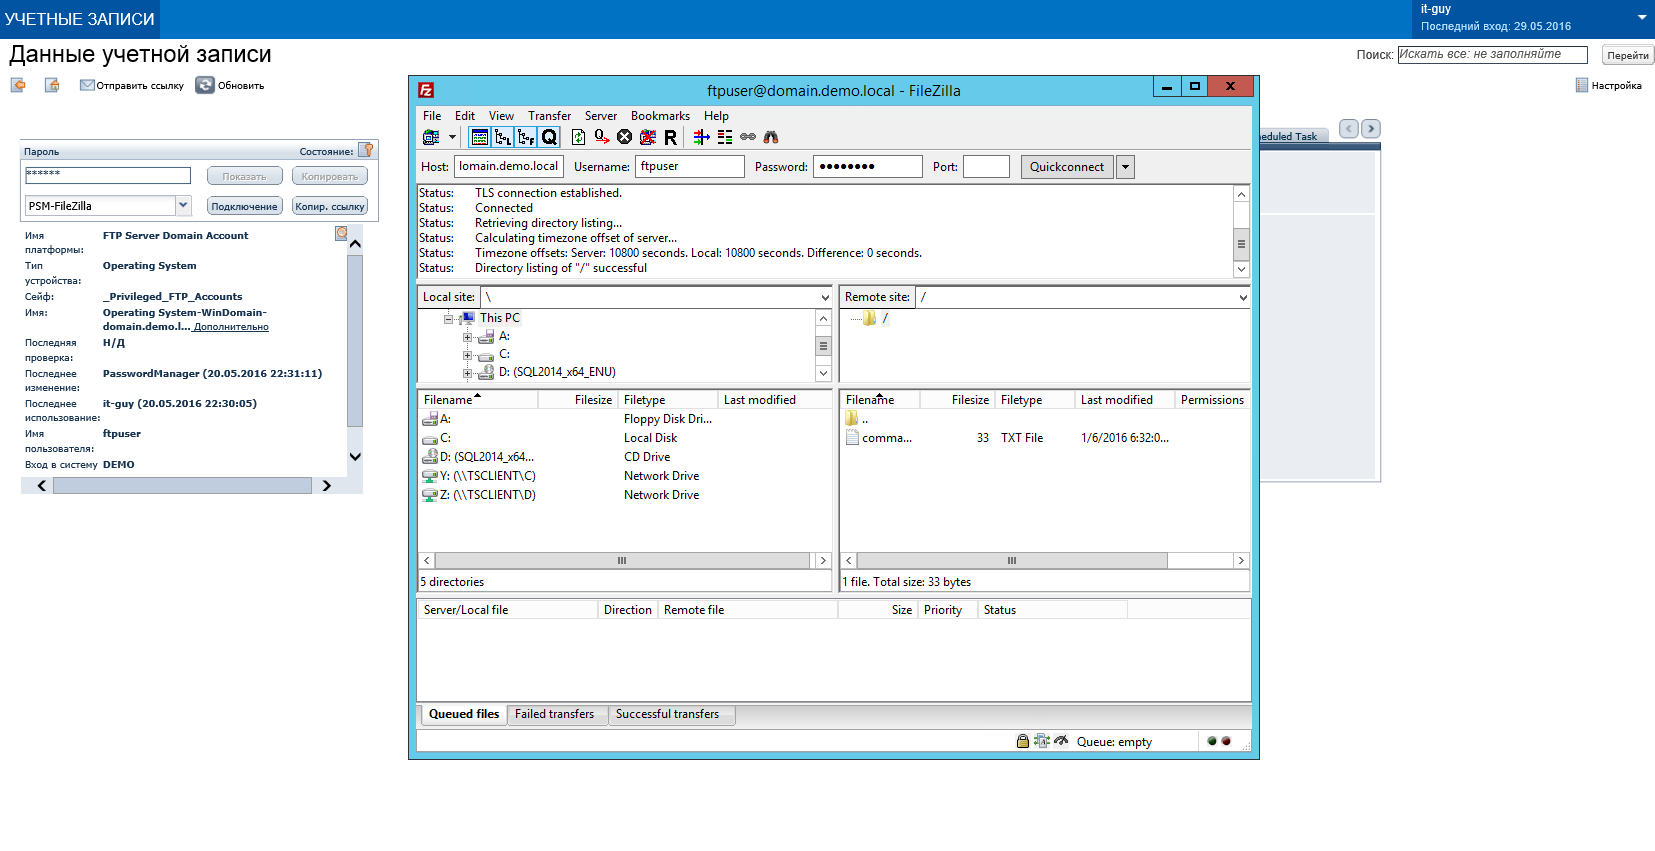Click the Host input field
The height and width of the screenshot is (851, 1655).
pos(509,167)
